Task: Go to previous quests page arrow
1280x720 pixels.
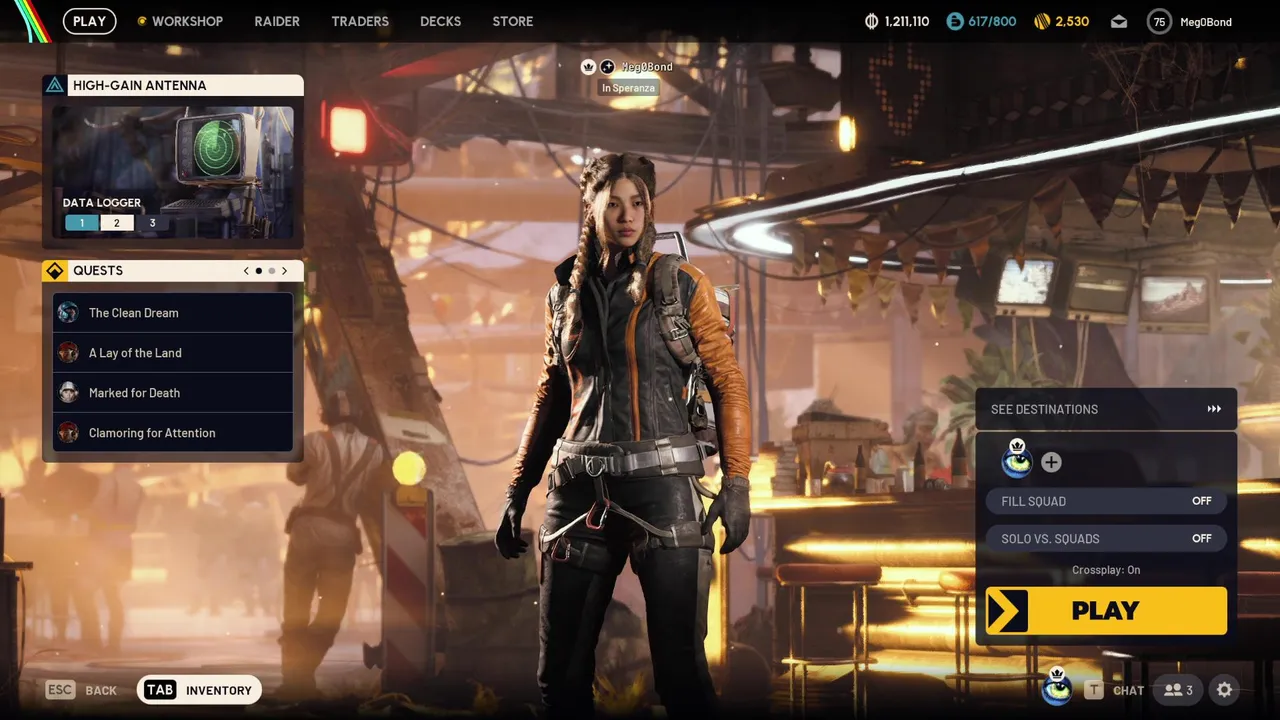Action: pyautogui.click(x=247, y=271)
